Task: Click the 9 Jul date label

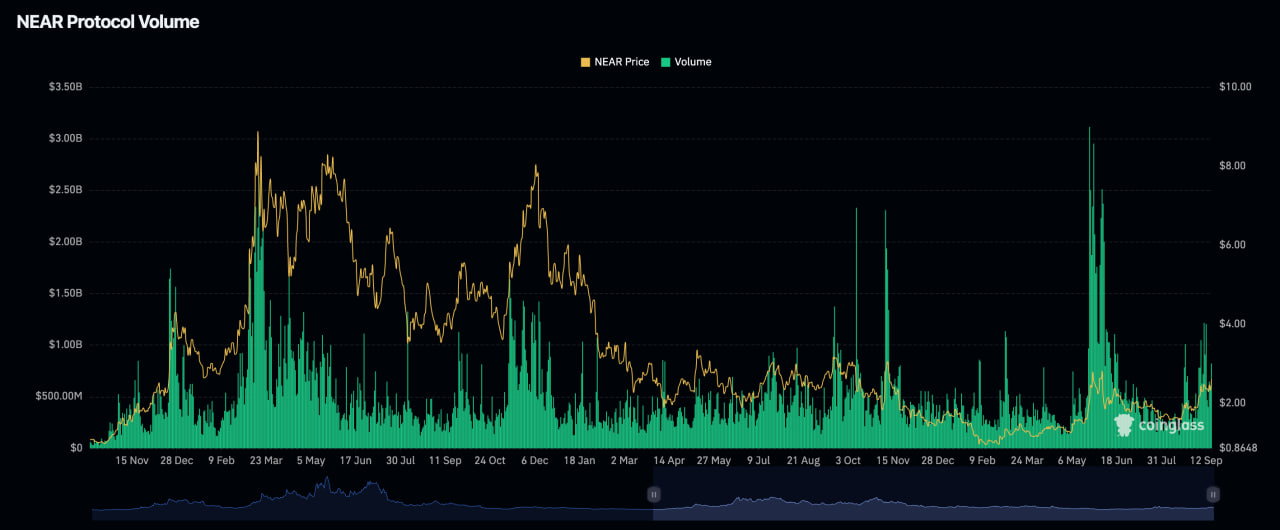Action: click(757, 461)
